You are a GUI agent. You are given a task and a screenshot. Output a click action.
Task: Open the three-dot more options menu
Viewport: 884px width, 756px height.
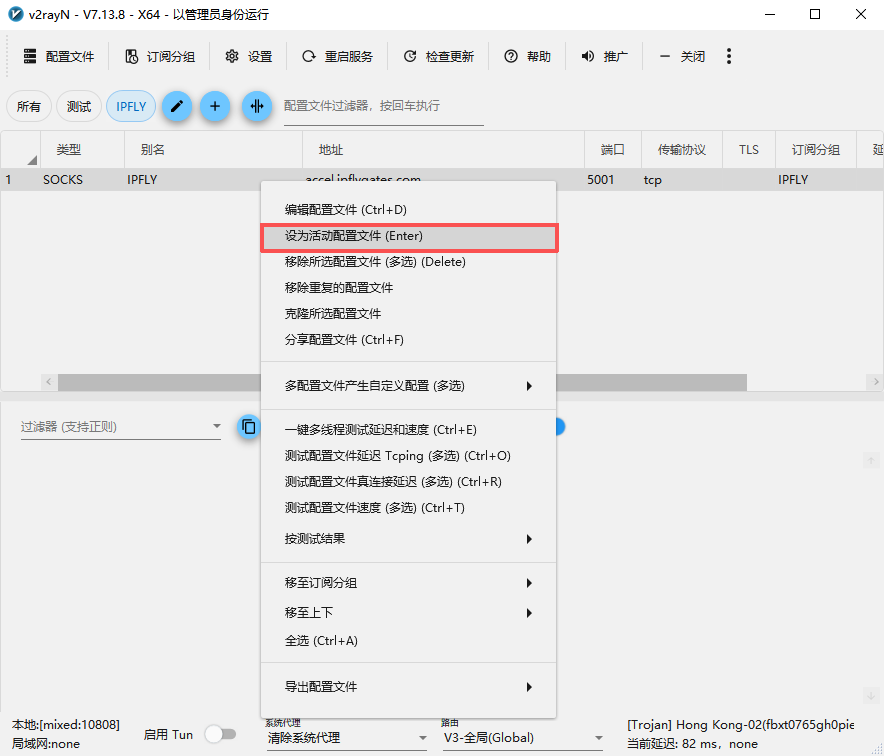pos(729,56)
